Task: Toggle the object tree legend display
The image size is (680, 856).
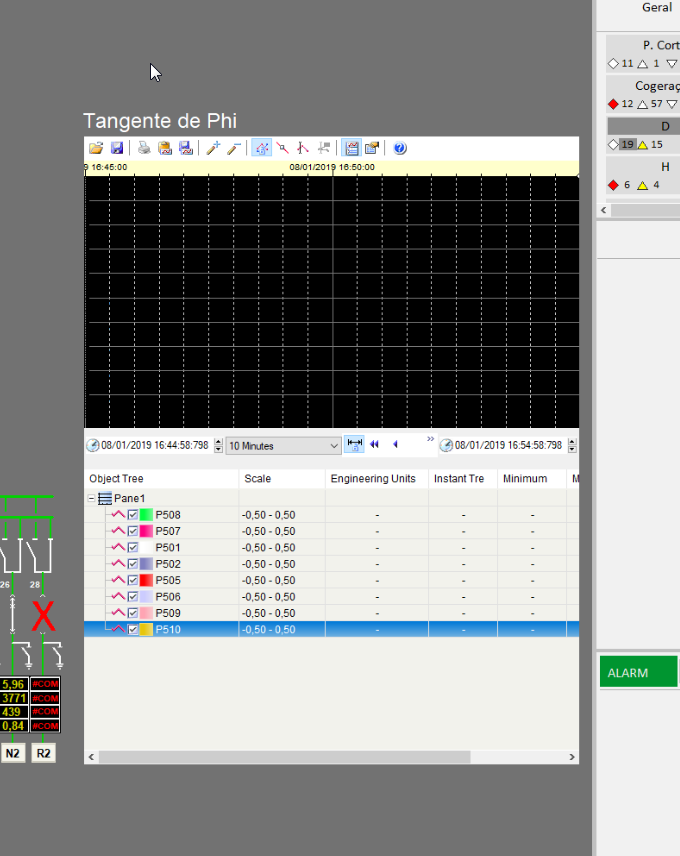Action: [x=352, y=148]
